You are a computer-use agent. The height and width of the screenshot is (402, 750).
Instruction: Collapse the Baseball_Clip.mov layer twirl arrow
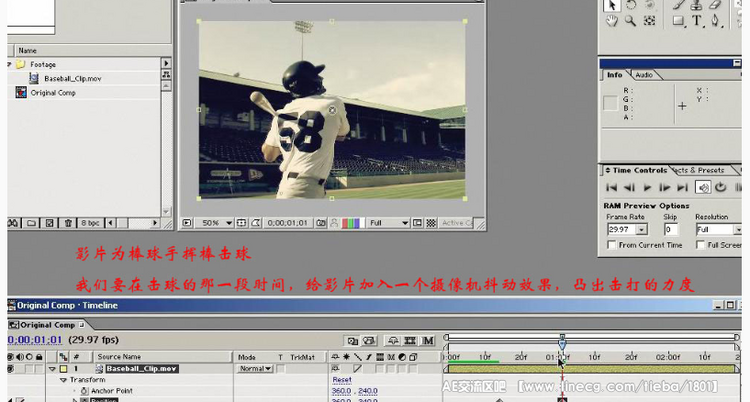click(x=52, y=369)
